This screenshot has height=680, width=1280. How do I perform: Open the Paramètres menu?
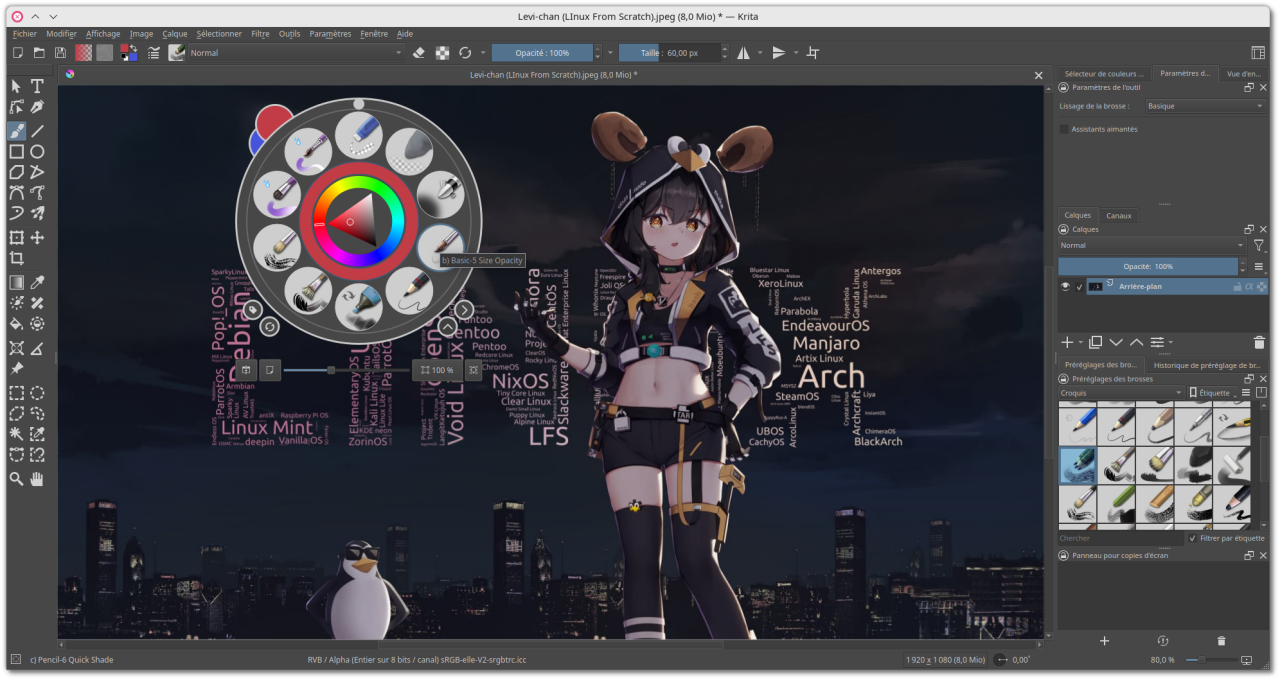coord(330,34)
